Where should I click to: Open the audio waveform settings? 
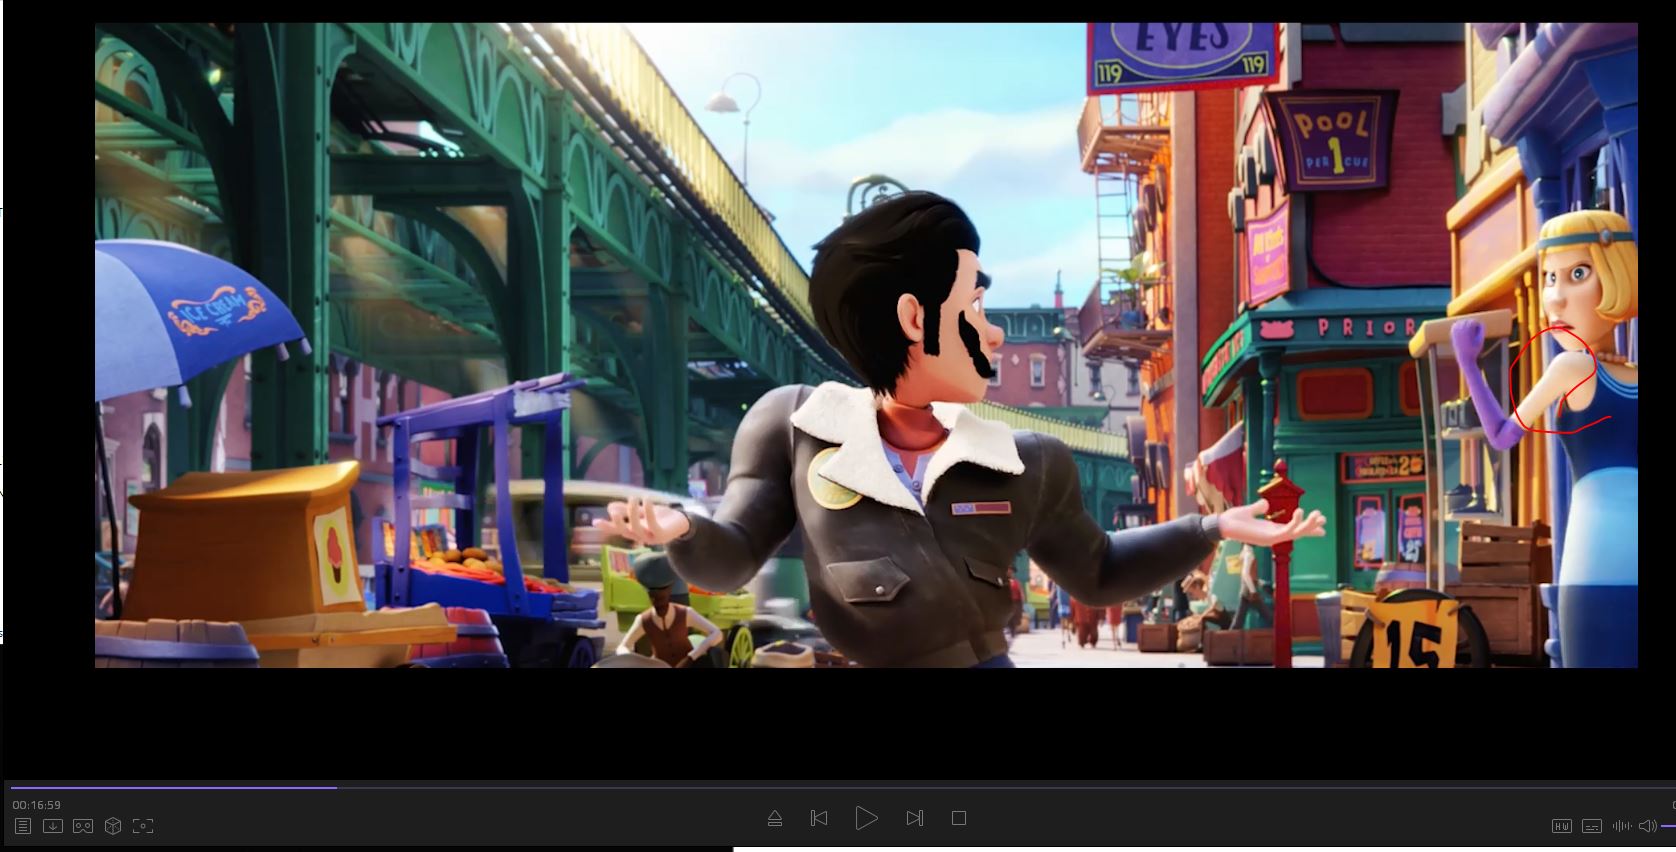pos(1622,826)
